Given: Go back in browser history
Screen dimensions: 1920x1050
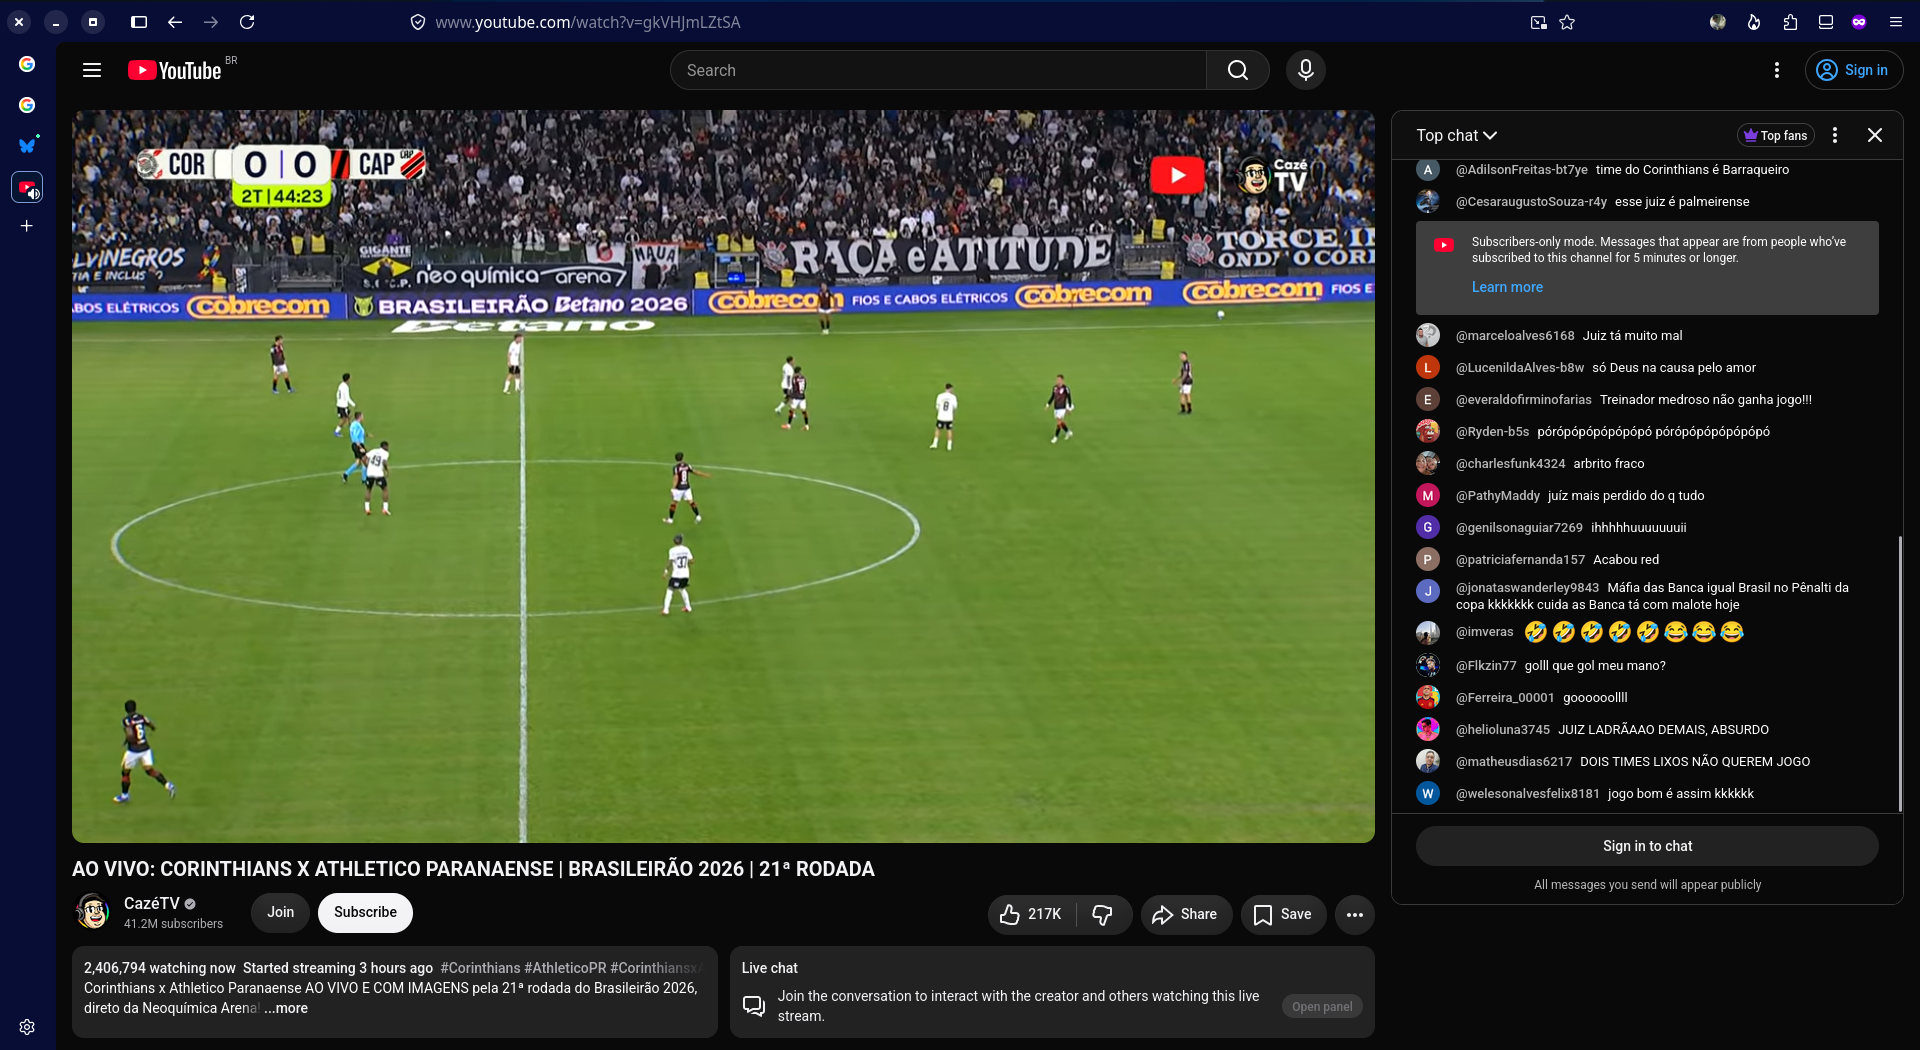Looking at the screenshot, I should tap(175, 22).
